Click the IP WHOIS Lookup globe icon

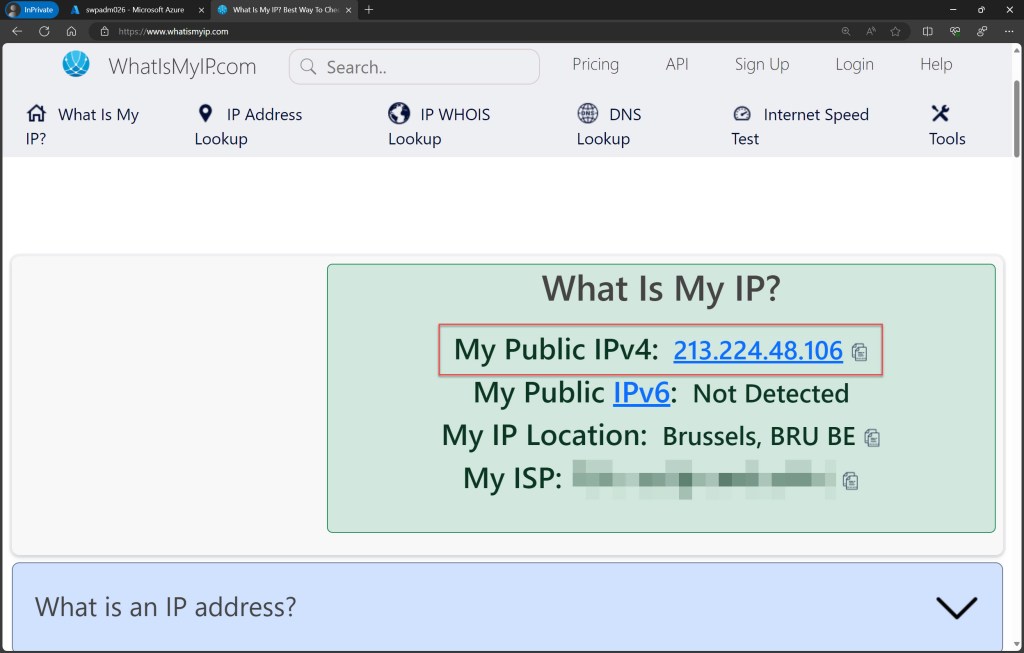(399, 113)
